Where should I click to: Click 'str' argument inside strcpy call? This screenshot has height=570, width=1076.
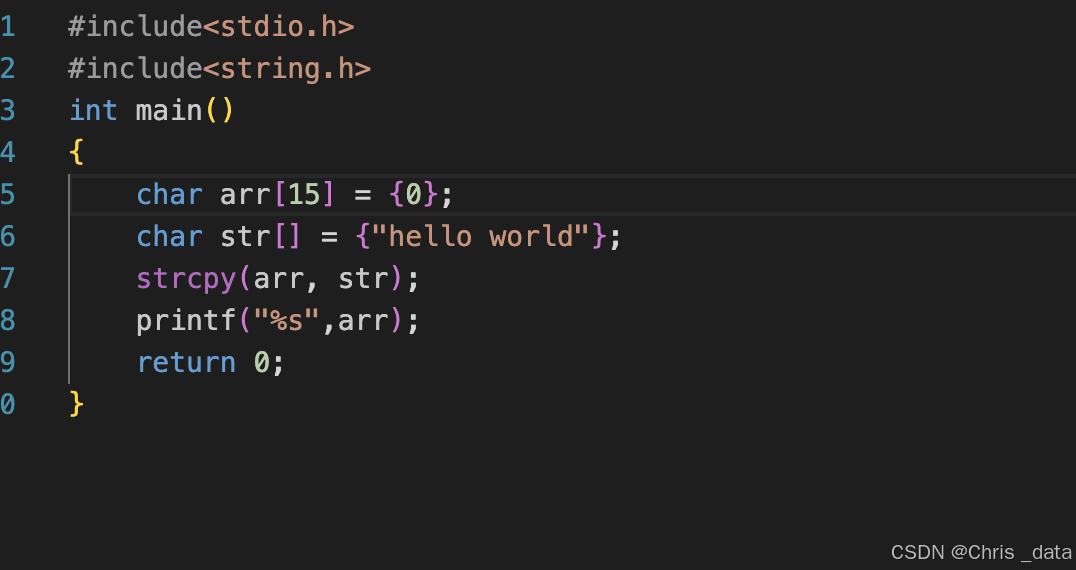point(363,279)
